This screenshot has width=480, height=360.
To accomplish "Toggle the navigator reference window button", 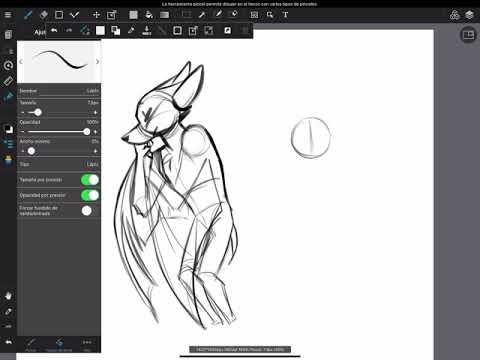I will pos(468,35).
